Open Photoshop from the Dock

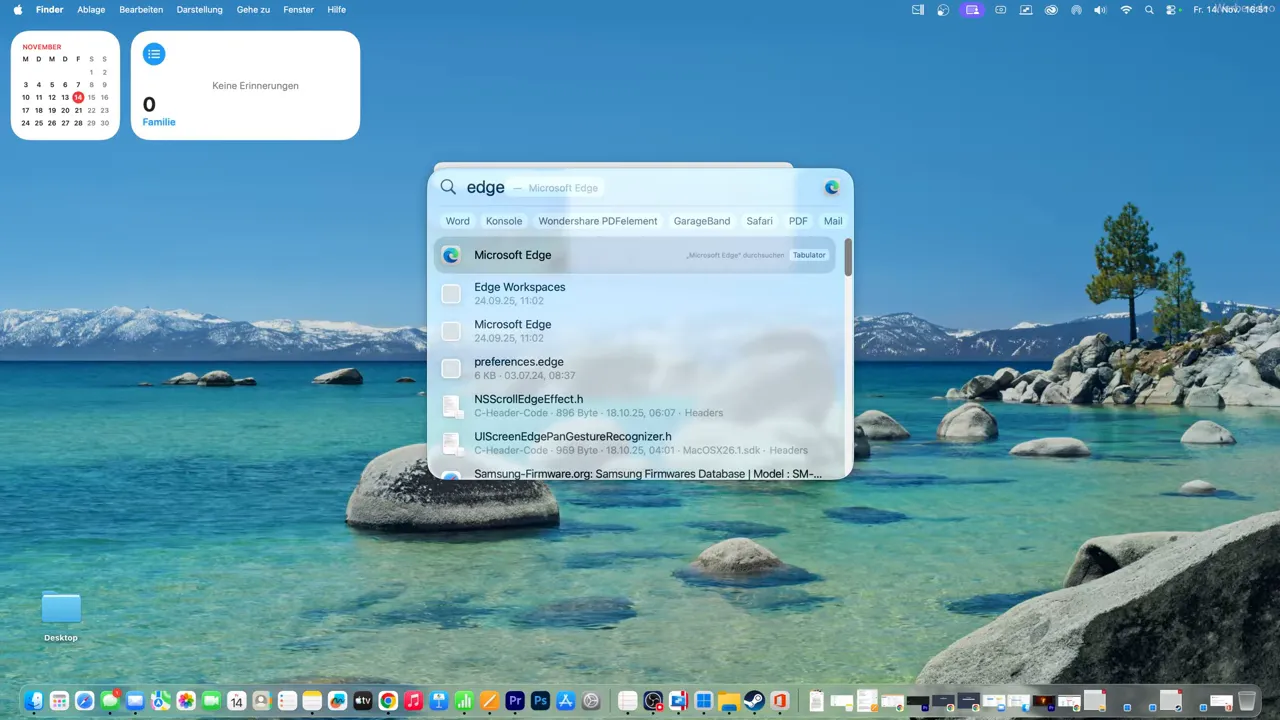(x=540, y=700)
